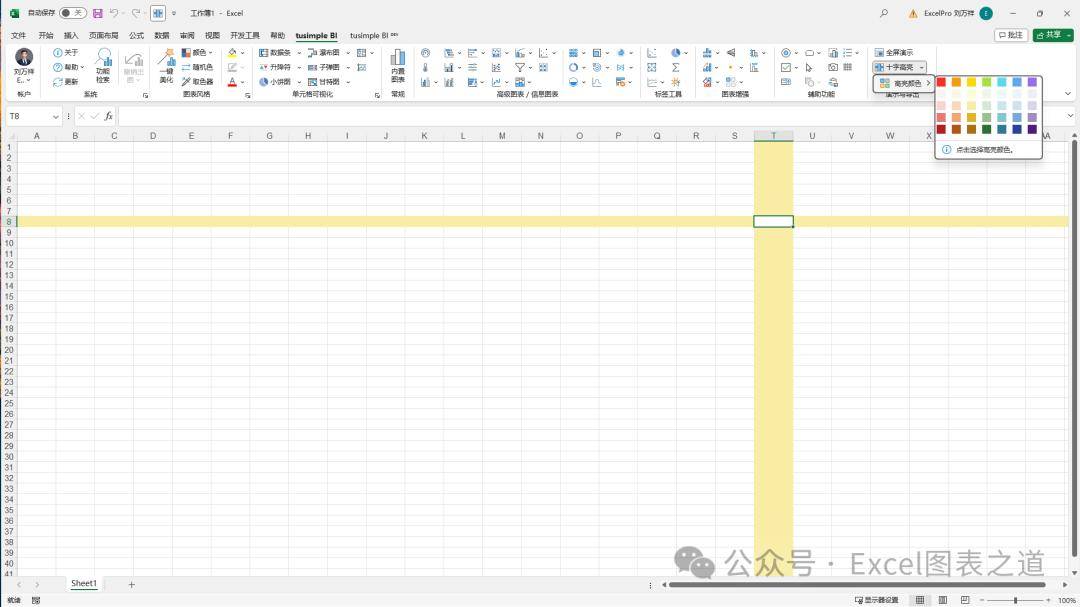Insert a 甘特图 Gantt chart
Screen dimensions: 1080x607
tap(323, 81)
